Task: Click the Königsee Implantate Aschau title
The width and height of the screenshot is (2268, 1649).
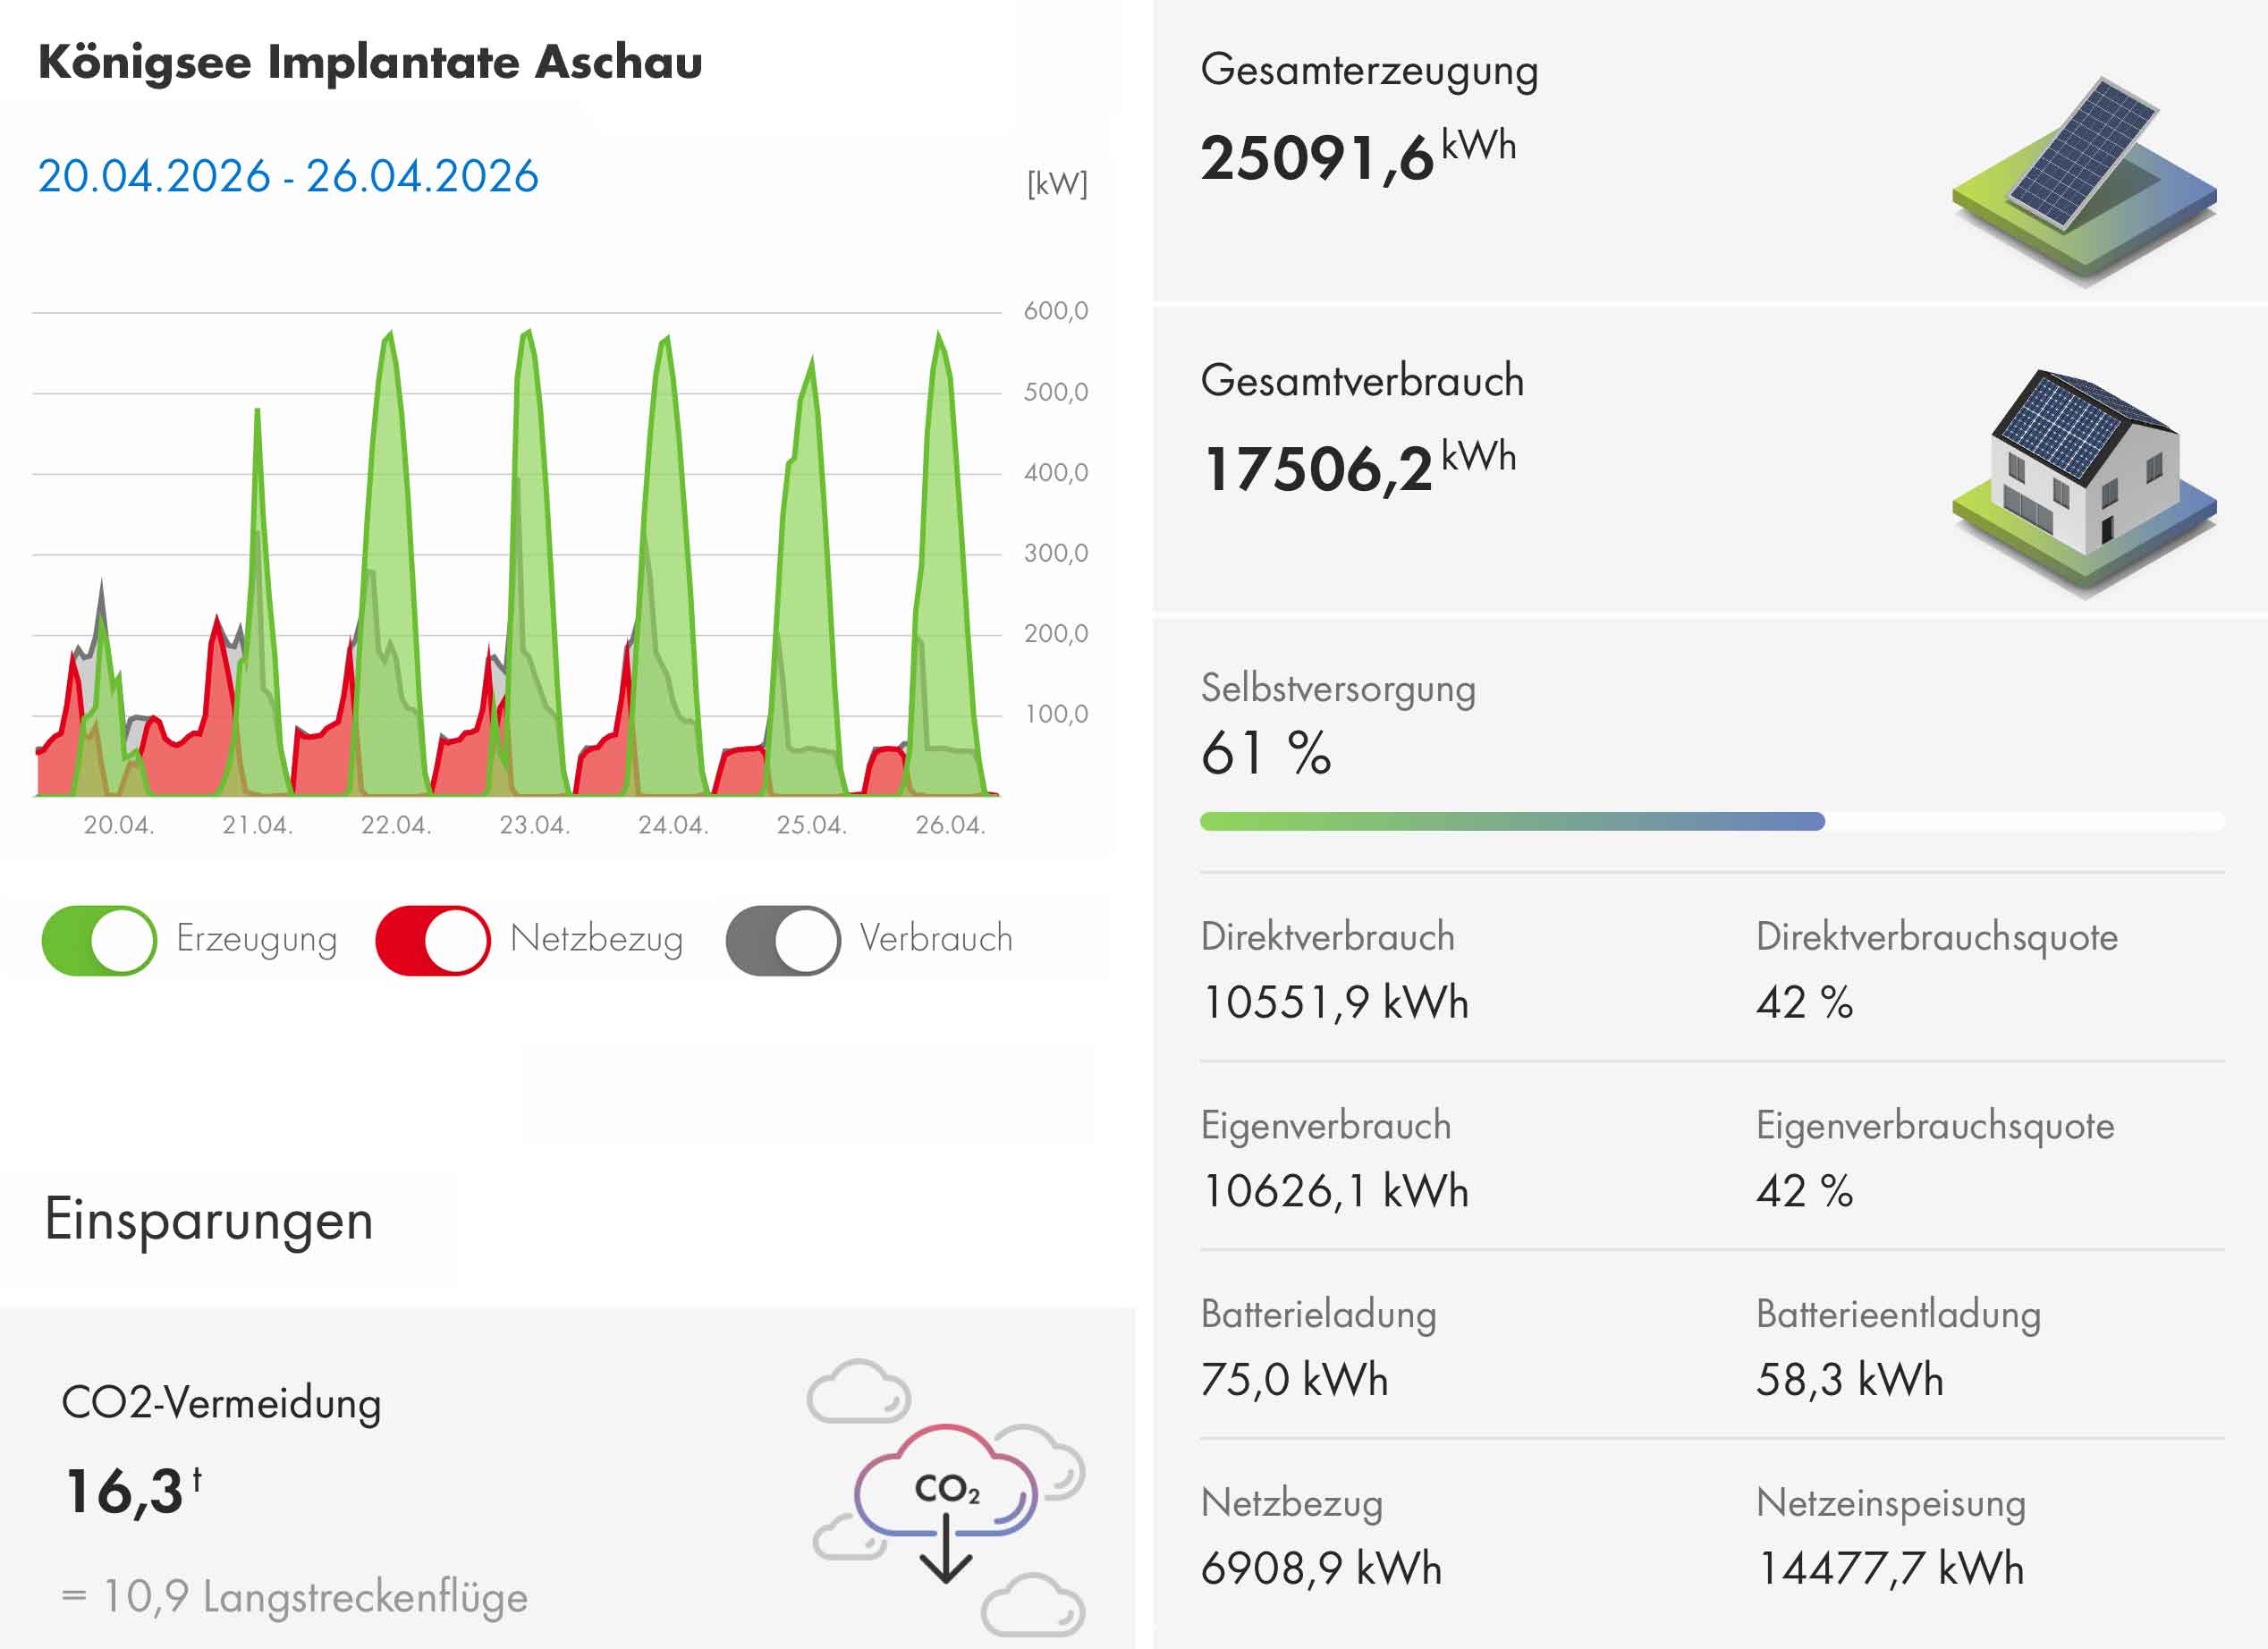Action: pyautogui.click(x=370, y=62)
